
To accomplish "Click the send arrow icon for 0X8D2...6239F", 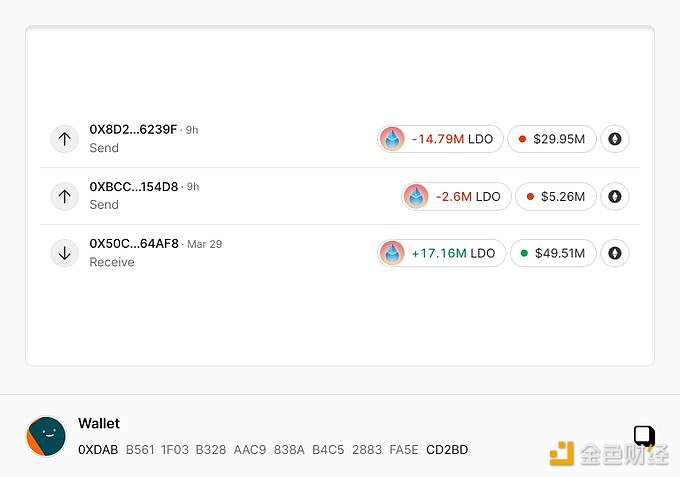I will tap(64, 139).
